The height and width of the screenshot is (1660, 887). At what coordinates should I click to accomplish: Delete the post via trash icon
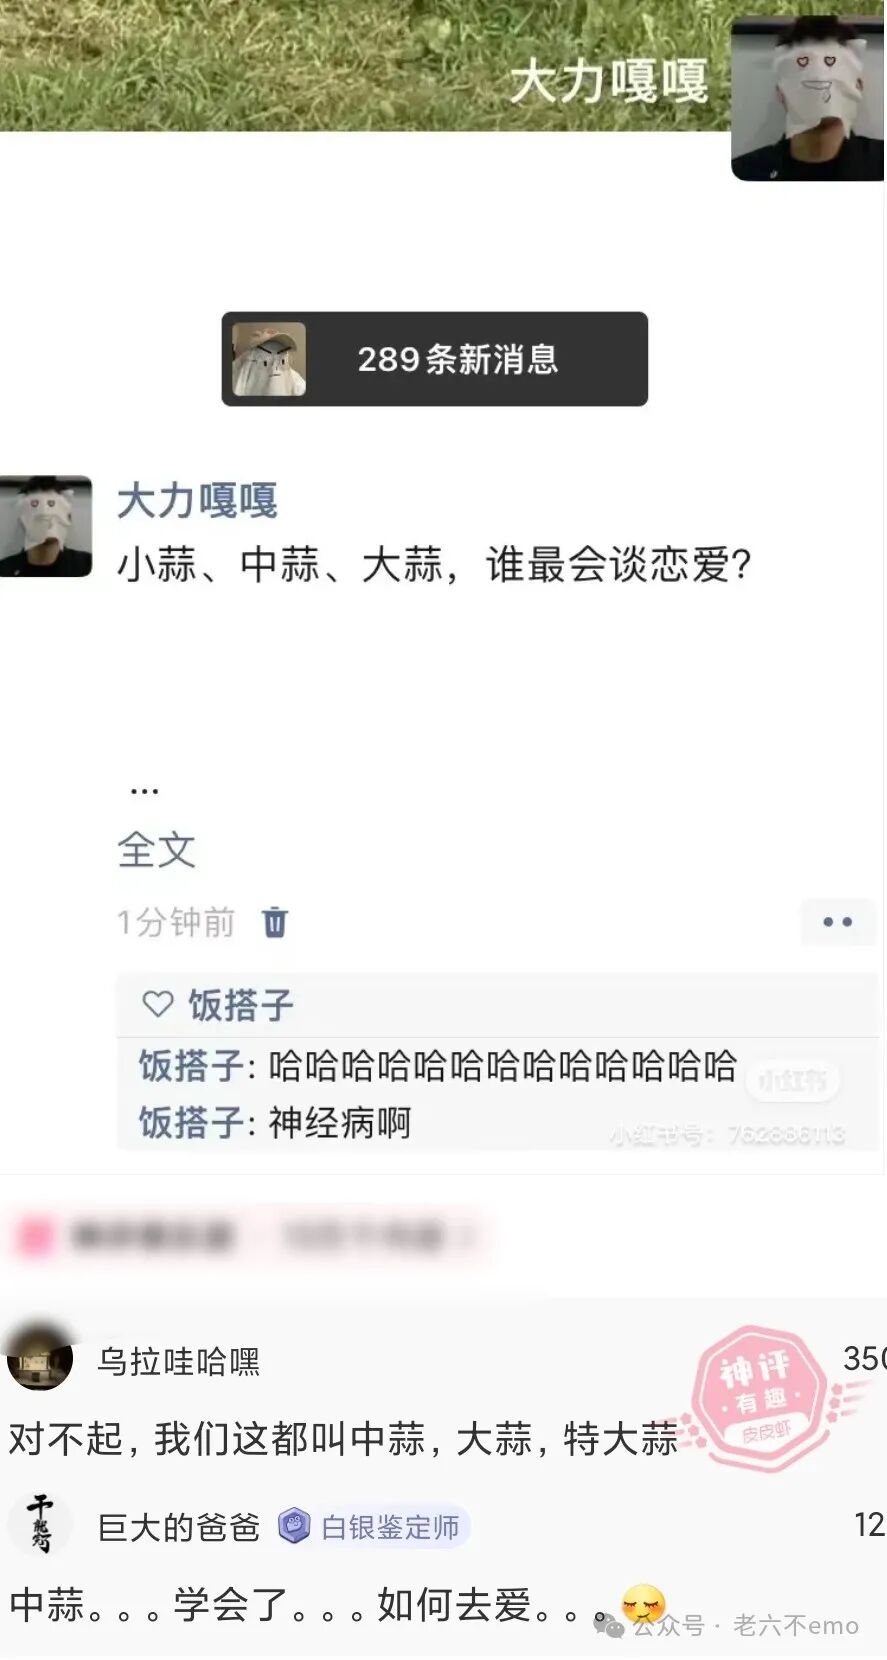pos(275,921)
